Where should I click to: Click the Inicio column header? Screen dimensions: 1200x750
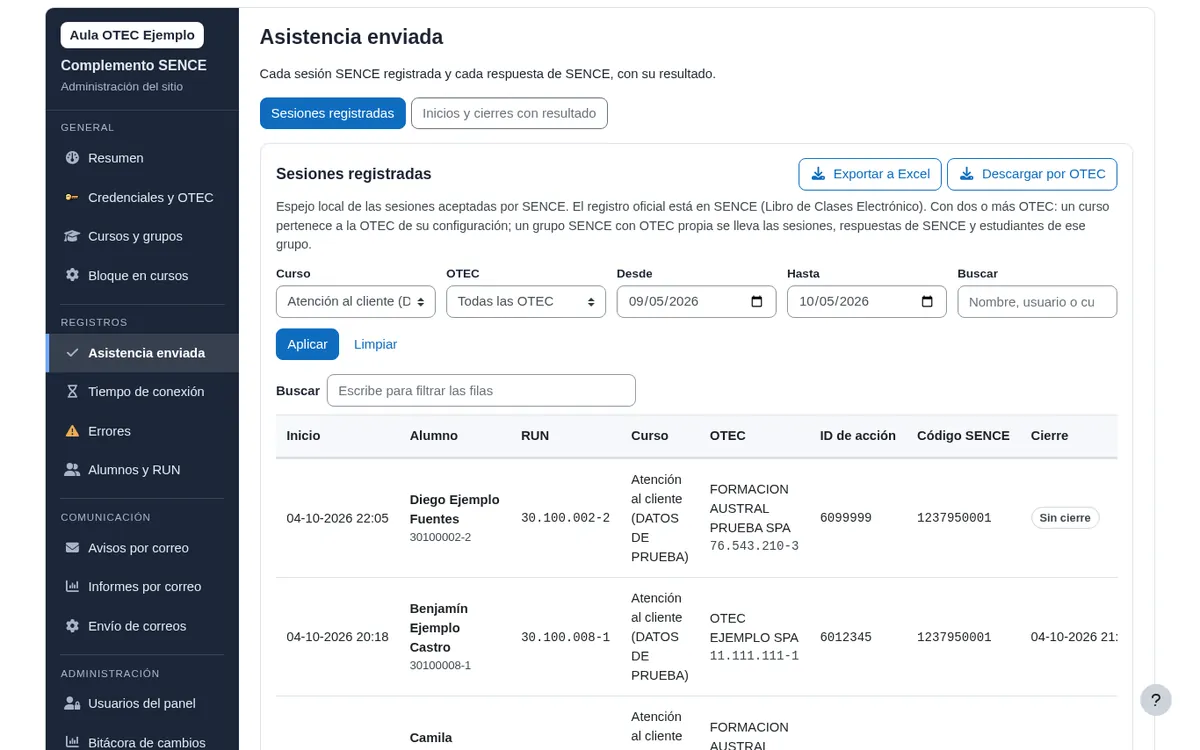coord(303,436)
